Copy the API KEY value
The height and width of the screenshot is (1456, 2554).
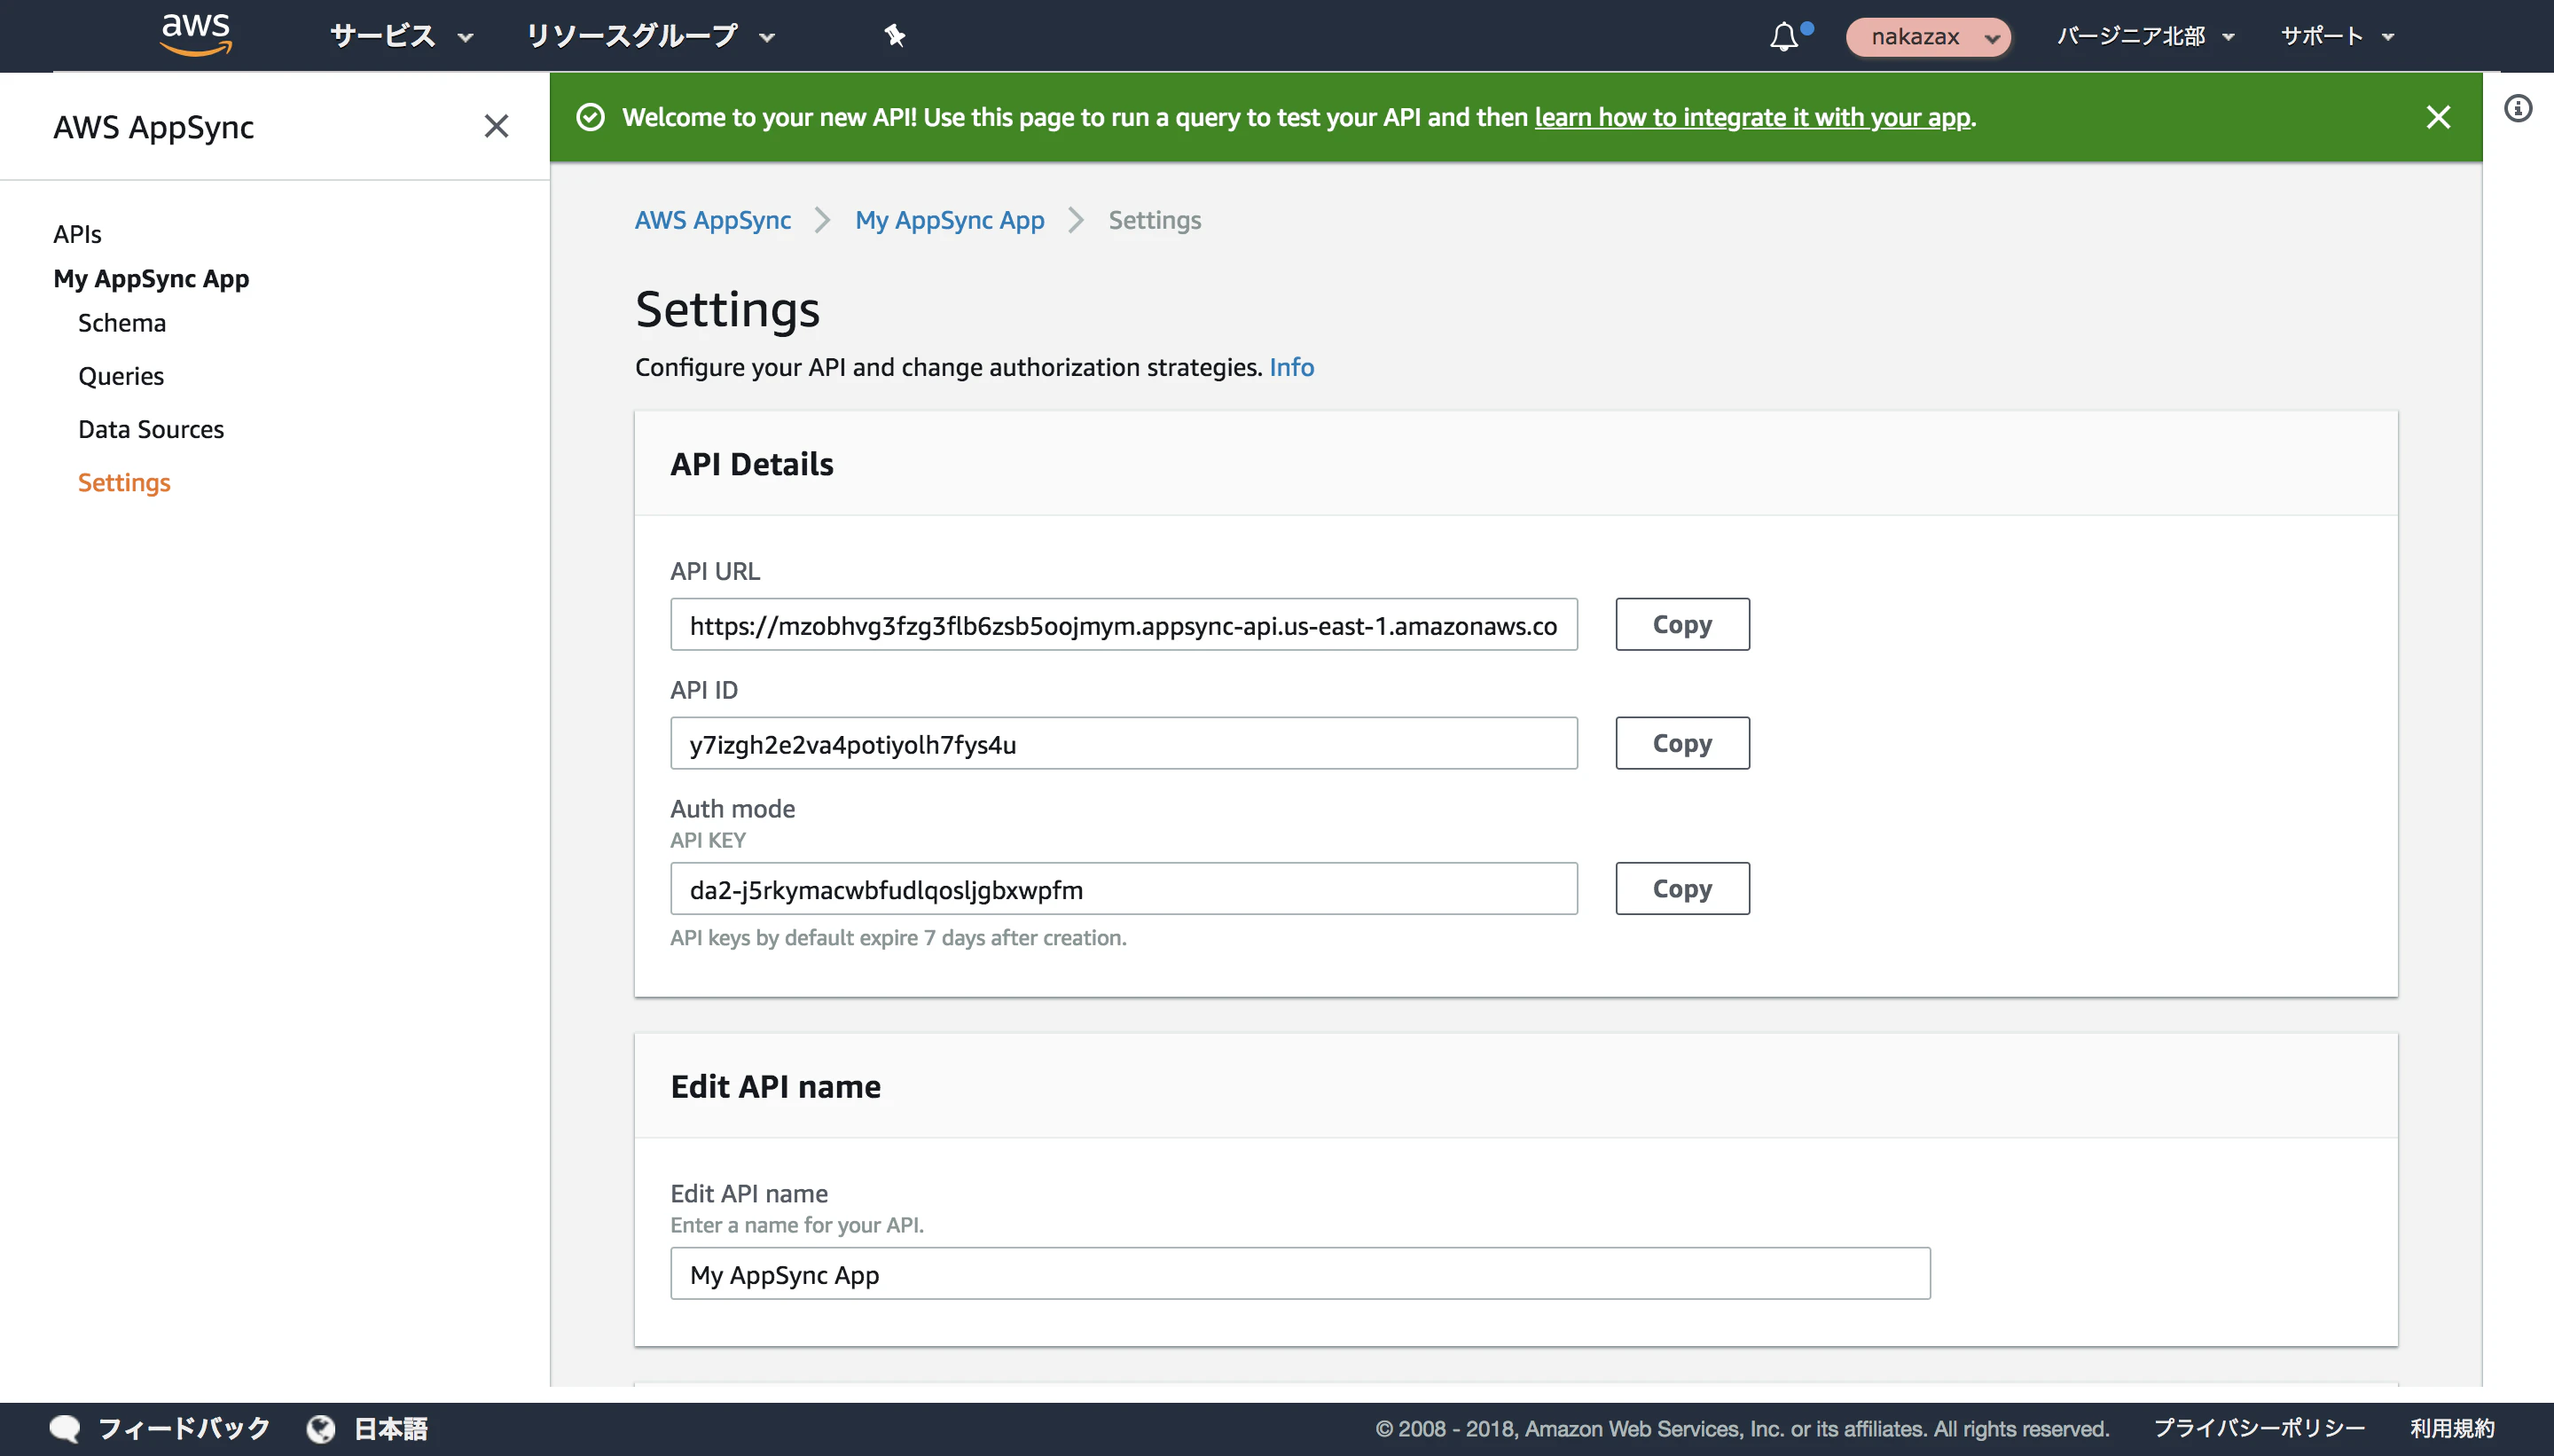click(1682, 888)
